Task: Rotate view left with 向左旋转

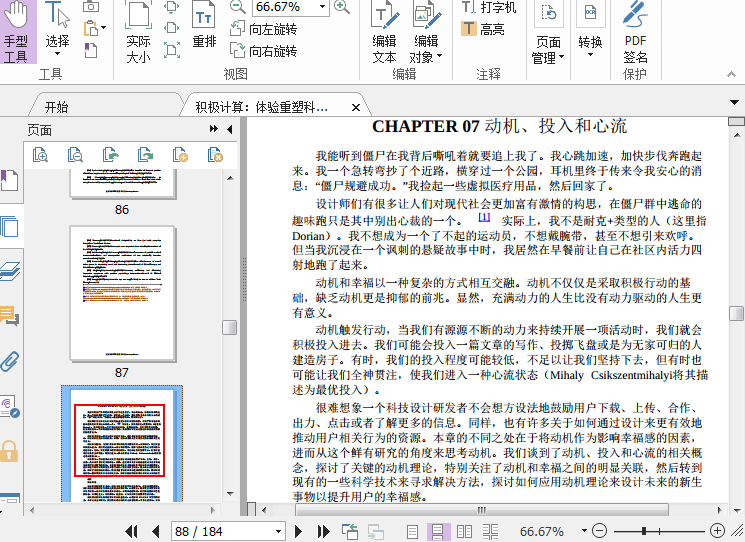Action: click(x=264, y=29)
